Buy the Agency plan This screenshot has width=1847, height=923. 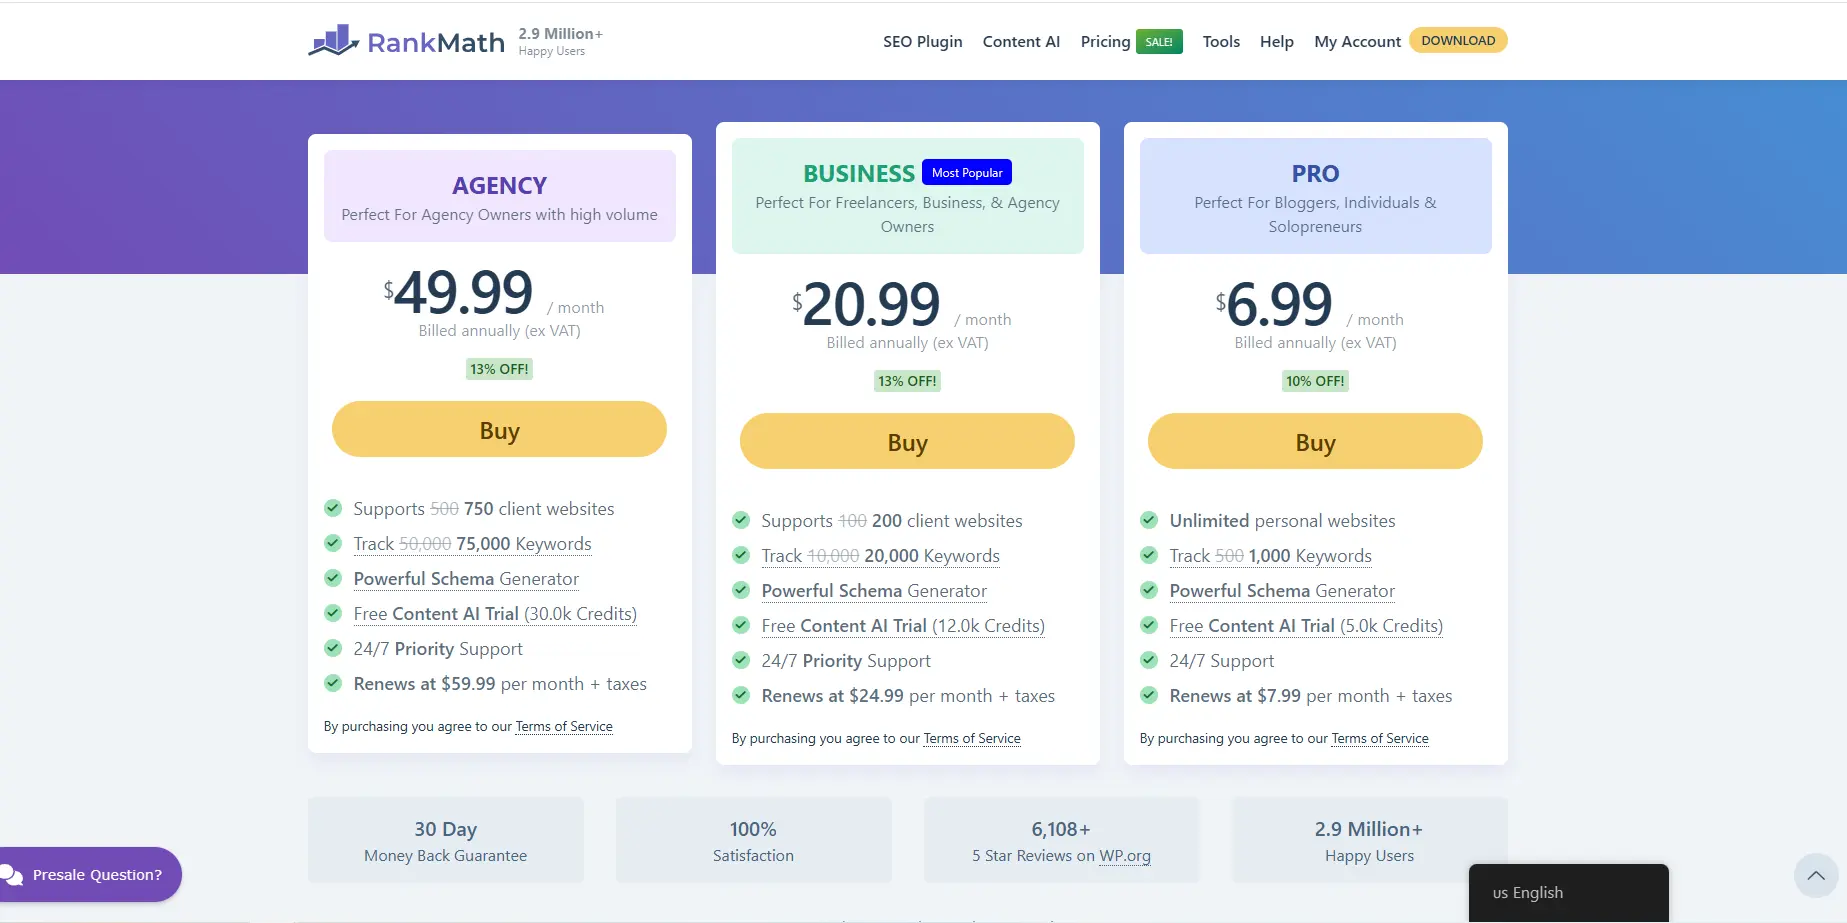[x=499, y=430]
